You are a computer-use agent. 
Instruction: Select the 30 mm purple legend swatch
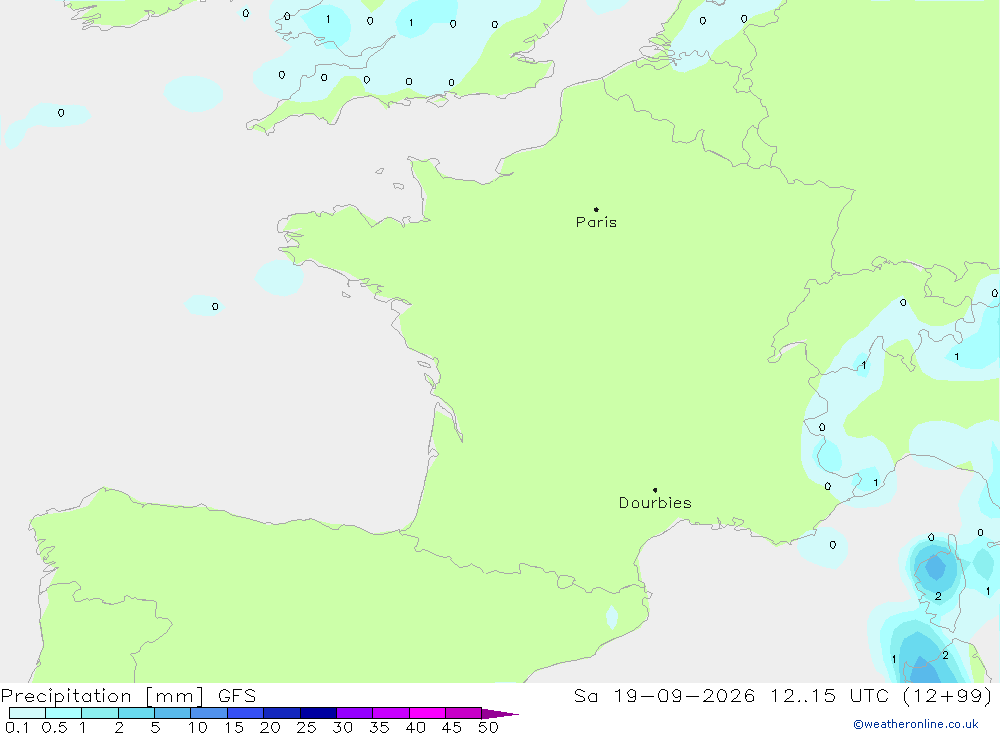pyautogui.click(x=355, y=713)
